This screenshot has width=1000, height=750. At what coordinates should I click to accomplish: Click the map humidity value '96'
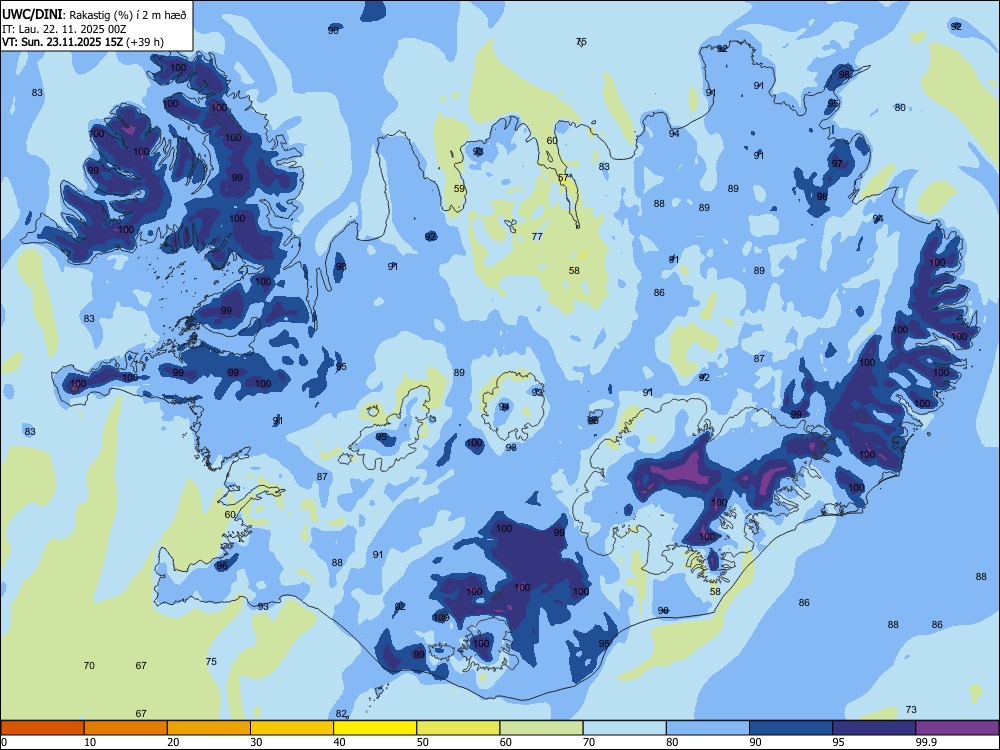[222, 566]
